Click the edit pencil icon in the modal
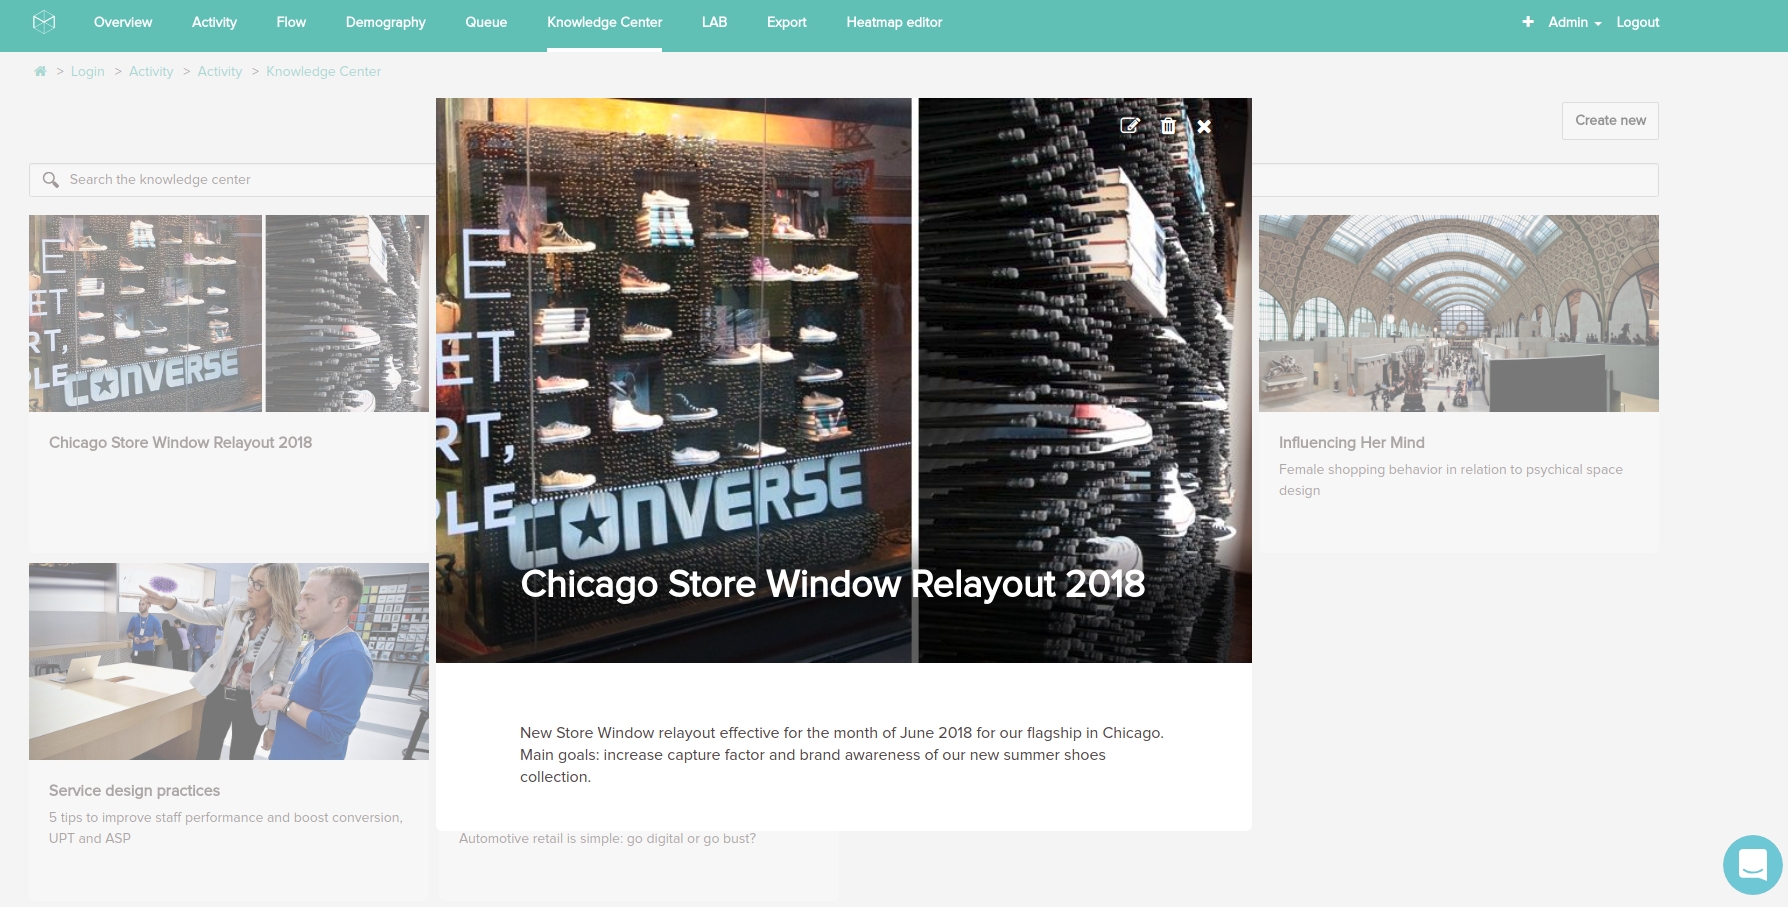1788x907 pixels. [x=1129, y=126]
